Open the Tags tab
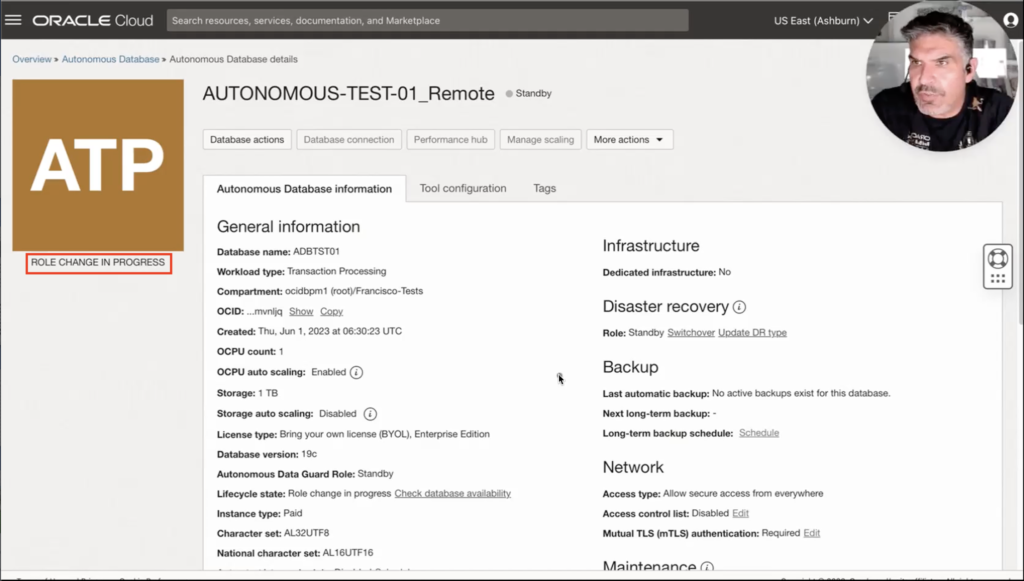The width and height of the screenshot is (1024, 581). pyautogui.click(x=544, y=188)
